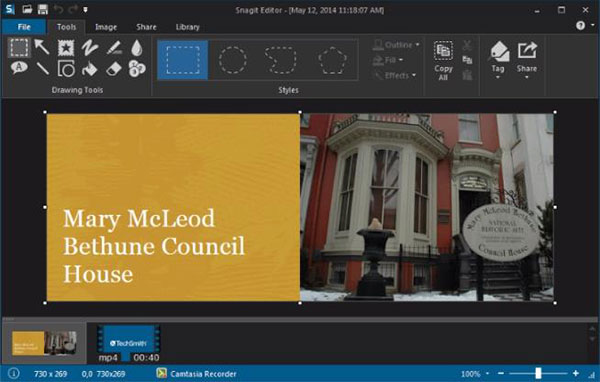
Task: Choose the polygon selection style
Action: click(x=332, y=60)
